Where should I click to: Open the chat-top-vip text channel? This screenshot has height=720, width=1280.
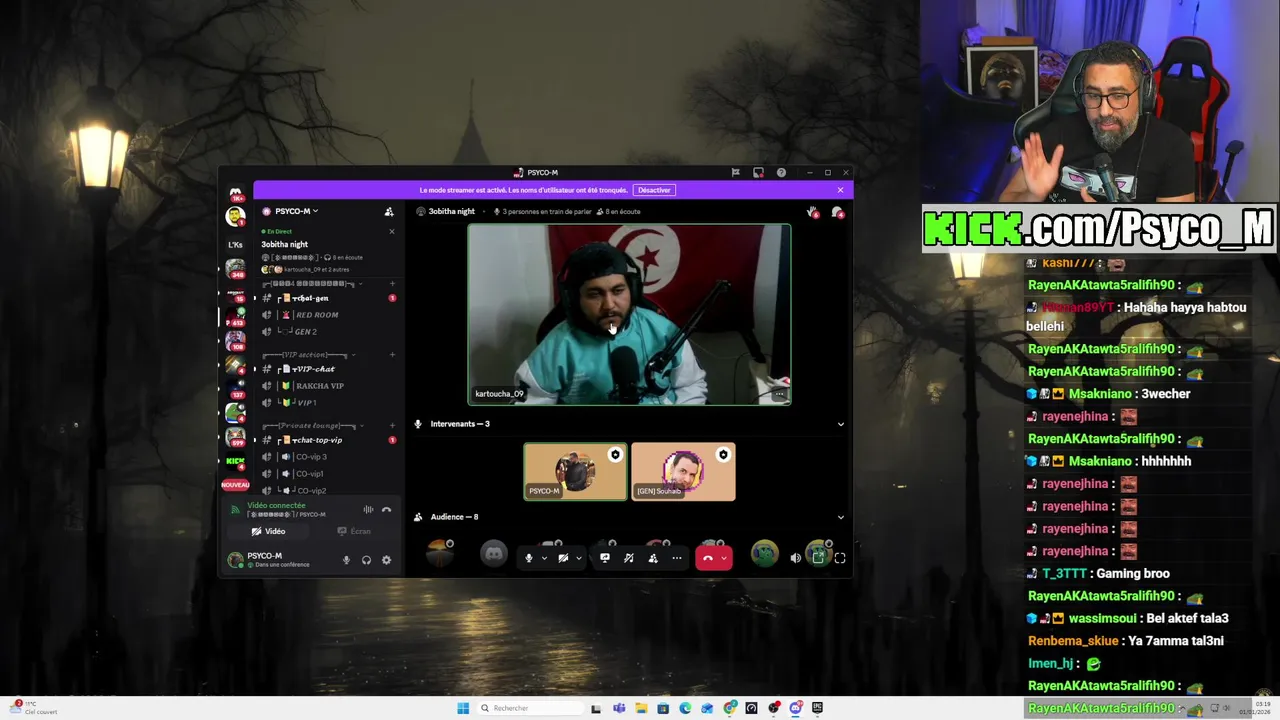pyautogui.click(x=330, y=440)
